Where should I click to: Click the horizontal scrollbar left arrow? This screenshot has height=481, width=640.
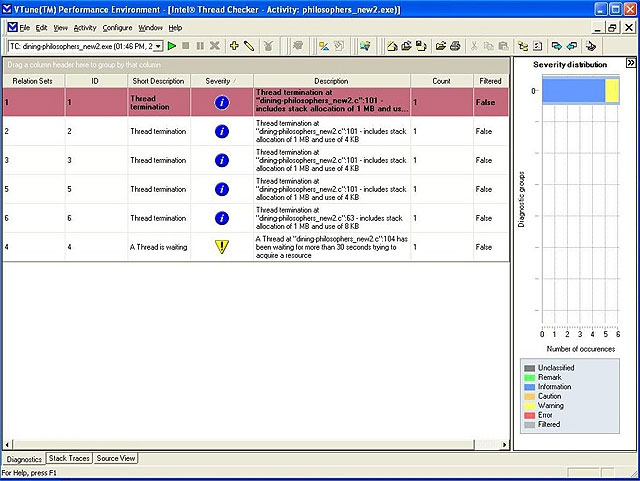(7, 444)
